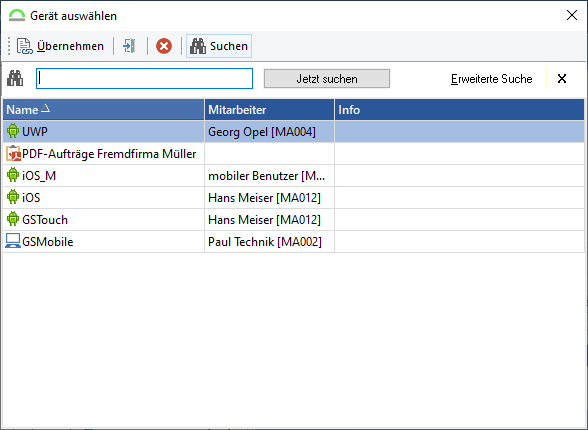The height and width of the screenshot is (430, 588).
Task: Click the toolbar grip handle dots
Action: pos(9,46)
